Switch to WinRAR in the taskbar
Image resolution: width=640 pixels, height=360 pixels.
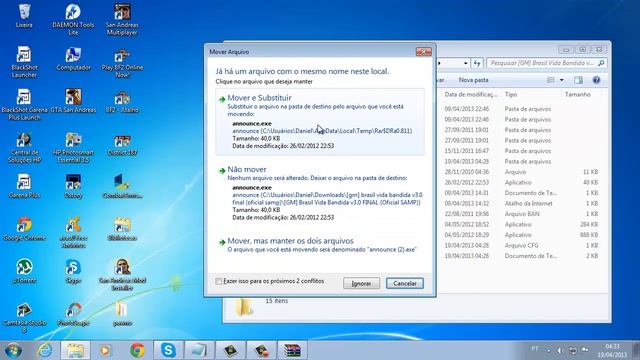(x=292, y=350)
